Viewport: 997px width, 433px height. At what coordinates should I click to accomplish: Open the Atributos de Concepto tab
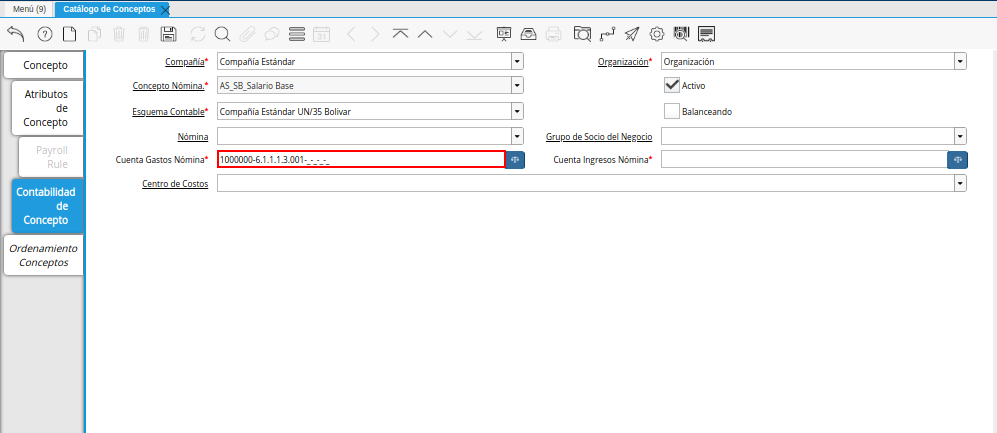(x=47, y=108)
